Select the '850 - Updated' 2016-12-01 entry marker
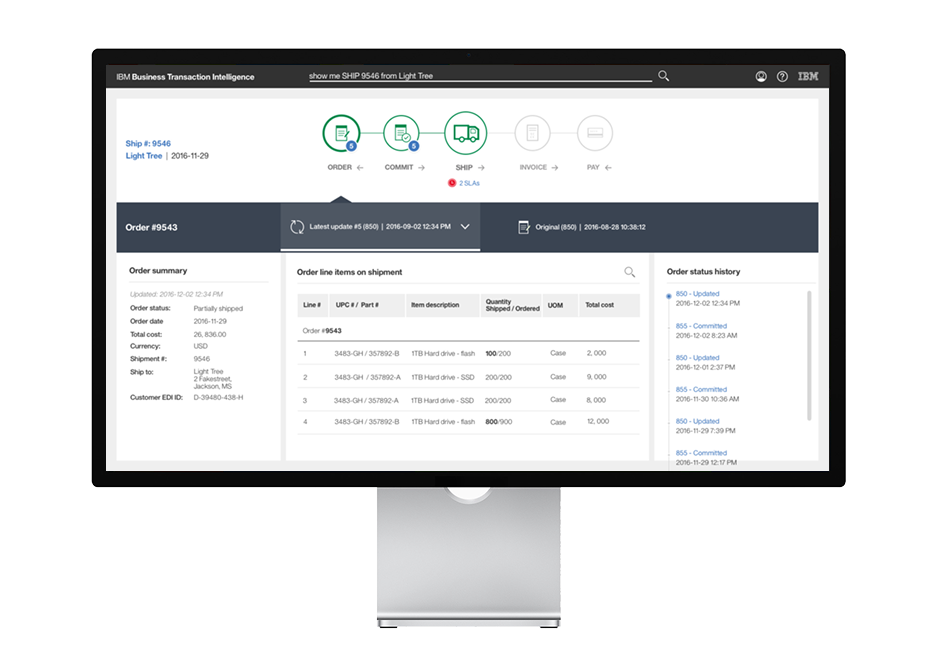 [668, 359]
